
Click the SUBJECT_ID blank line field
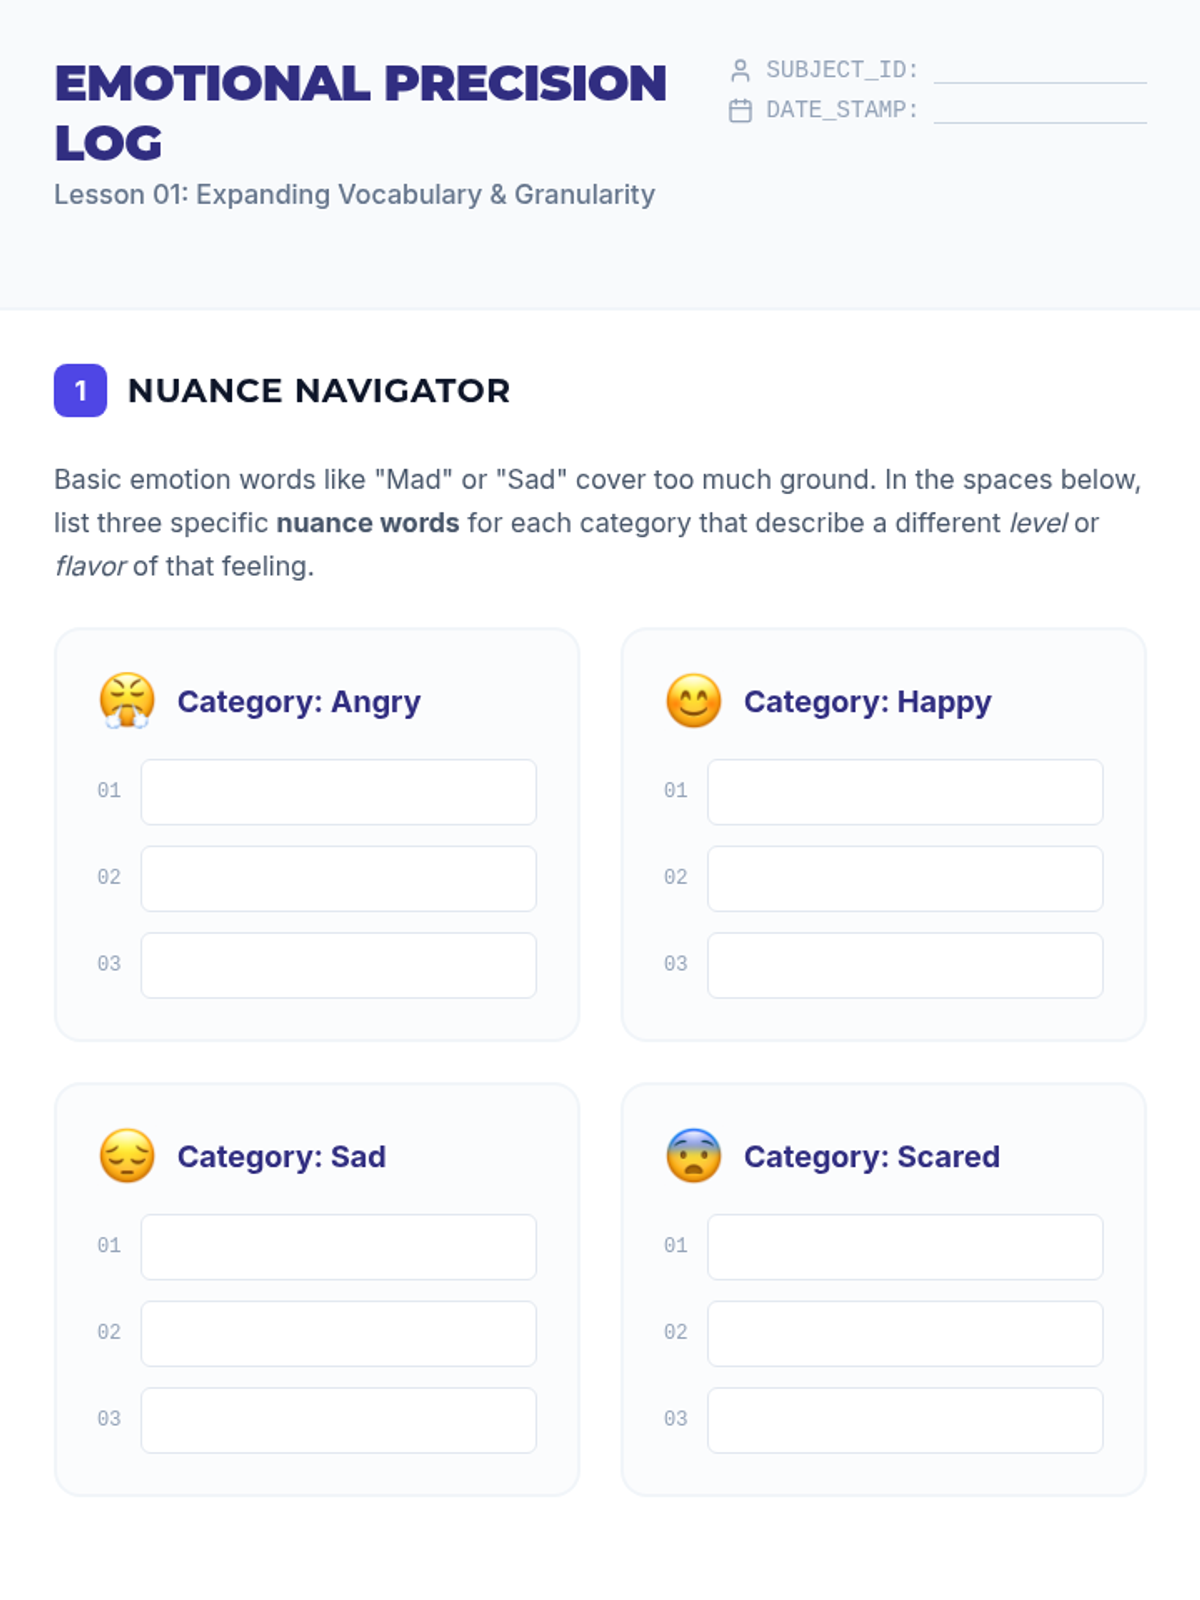click(x=1040, y=70)
